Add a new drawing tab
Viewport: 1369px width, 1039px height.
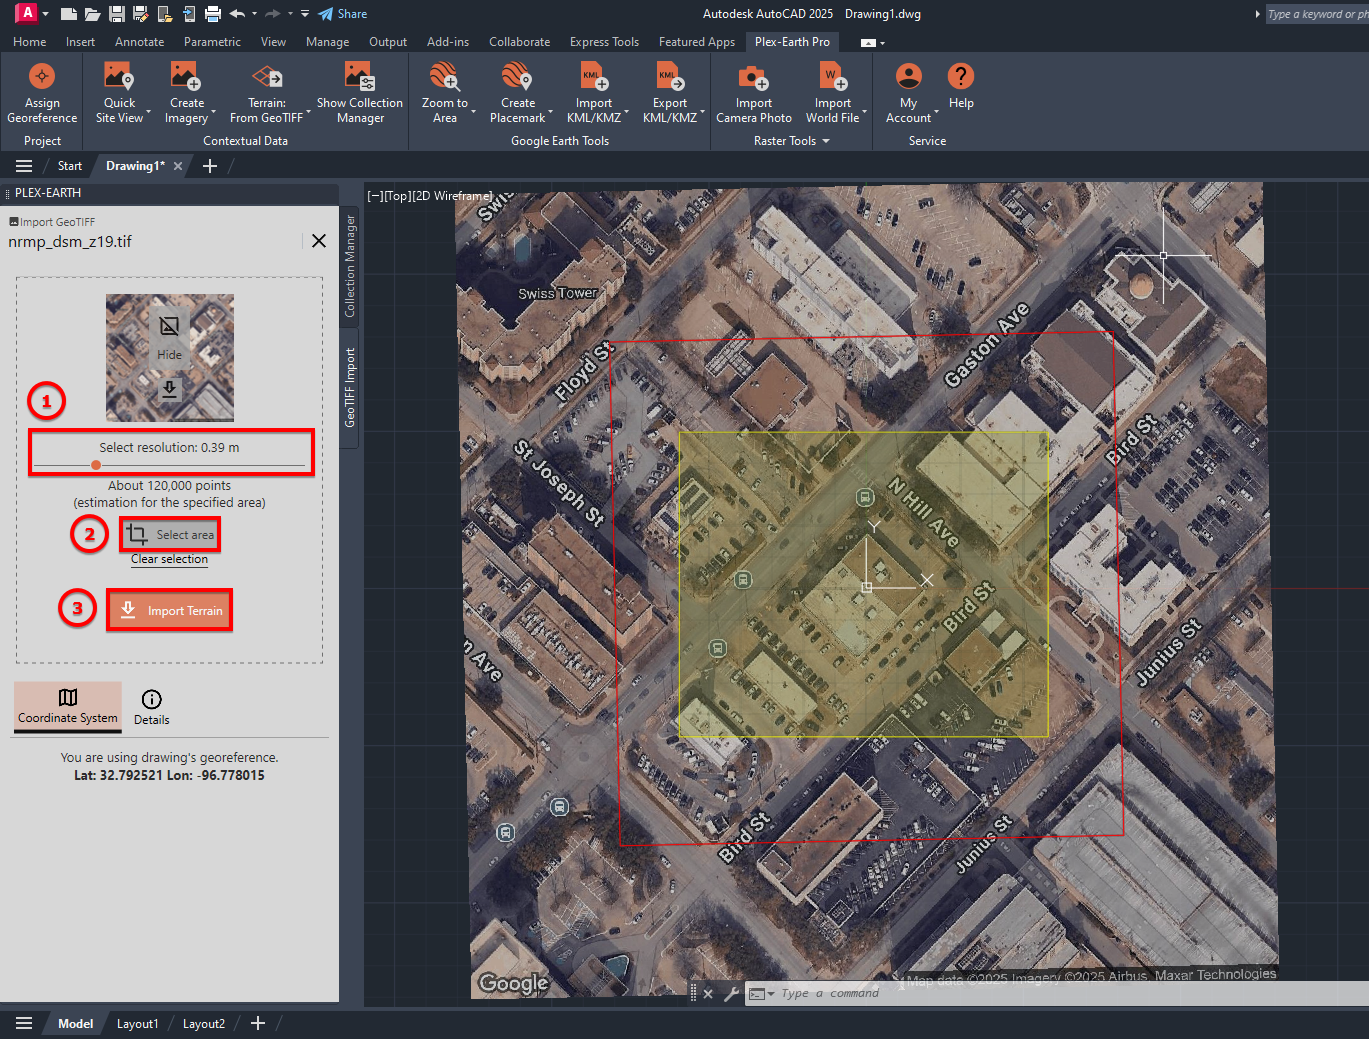click(210, 166)
